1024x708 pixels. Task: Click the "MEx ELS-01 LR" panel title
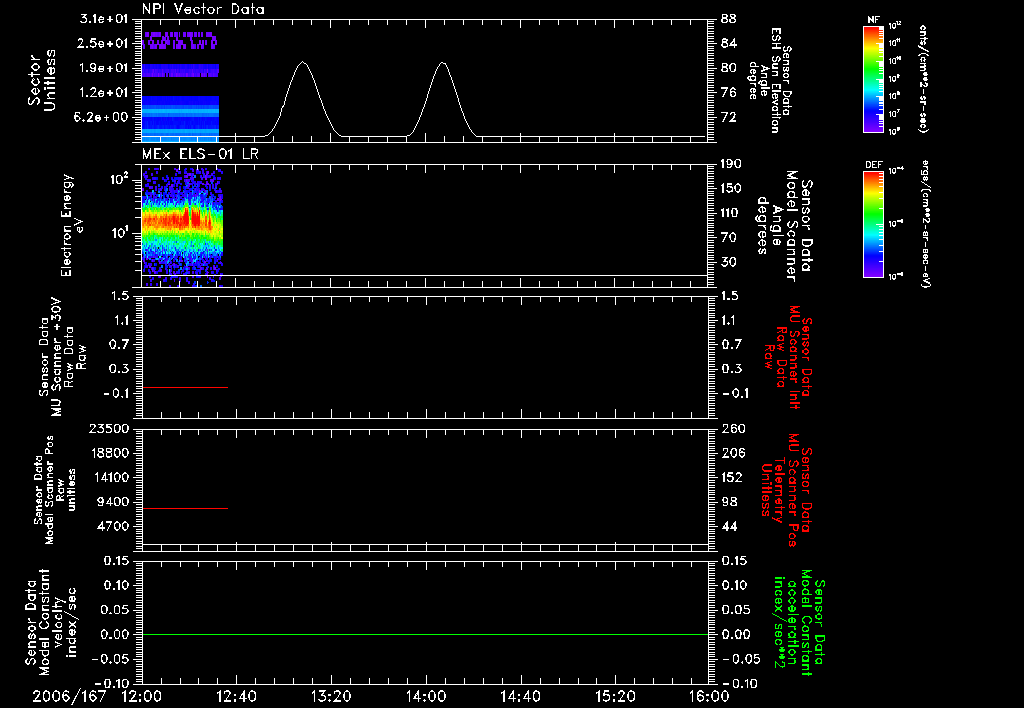pyautogui.click(x=200, y=154)
